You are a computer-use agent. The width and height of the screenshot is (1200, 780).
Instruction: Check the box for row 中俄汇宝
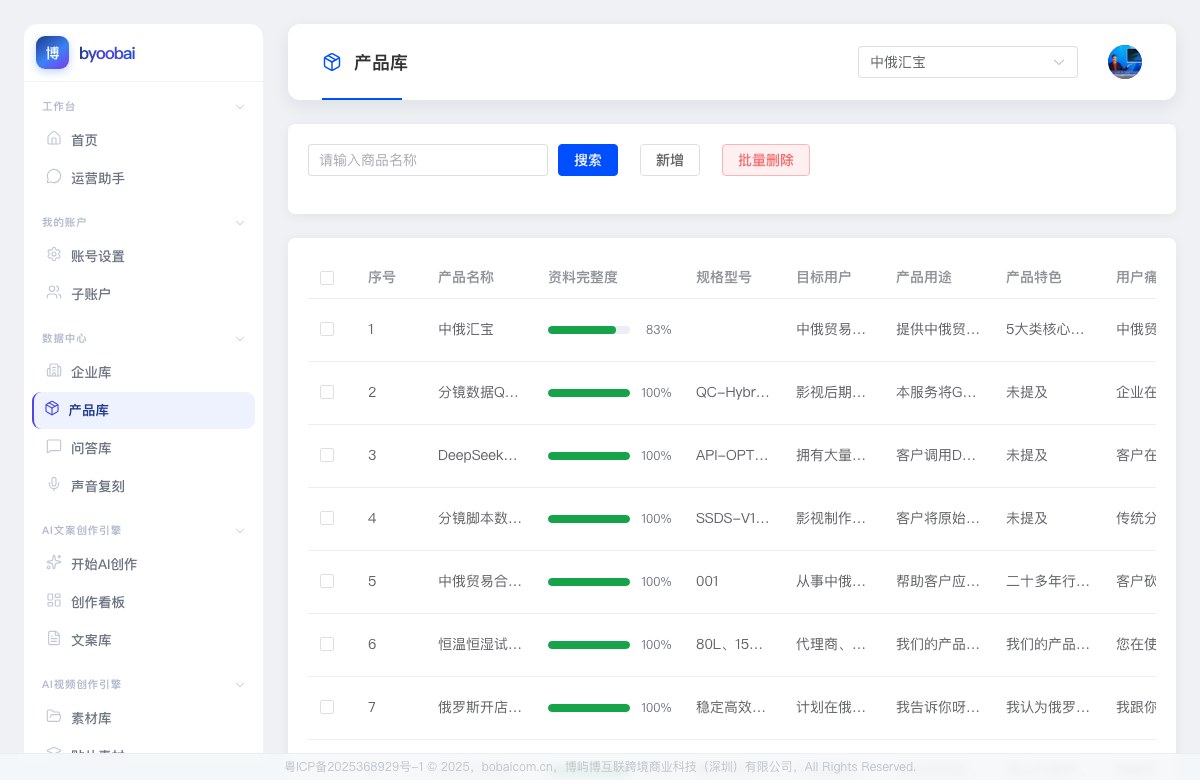[x=327, y=329]
